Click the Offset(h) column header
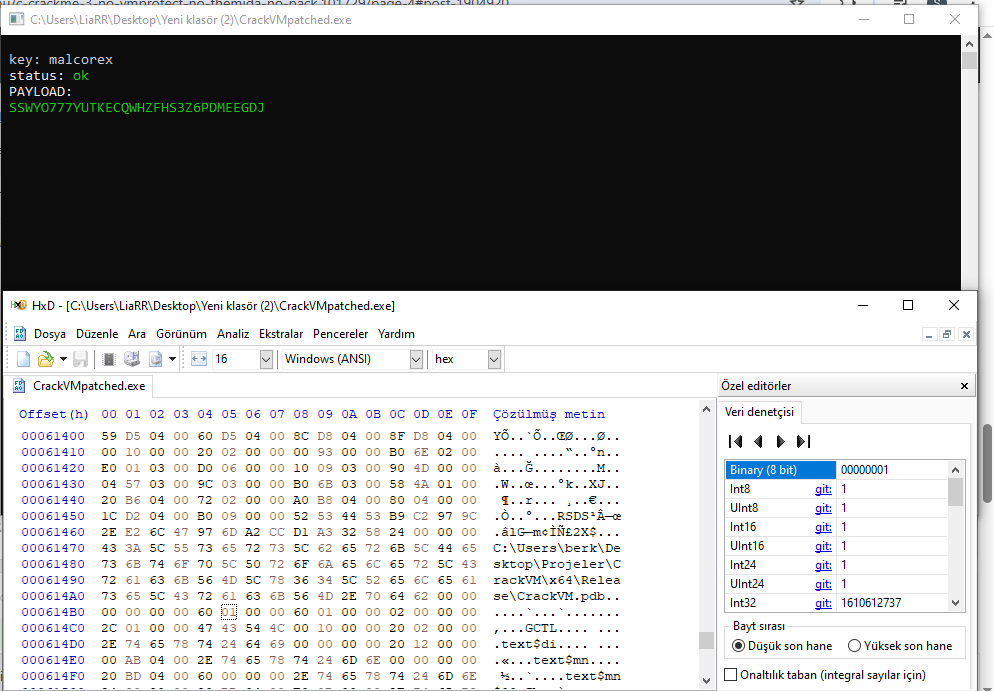Viewport: 994px width, 691px height. pyautogui.click(x=54, y=414)
